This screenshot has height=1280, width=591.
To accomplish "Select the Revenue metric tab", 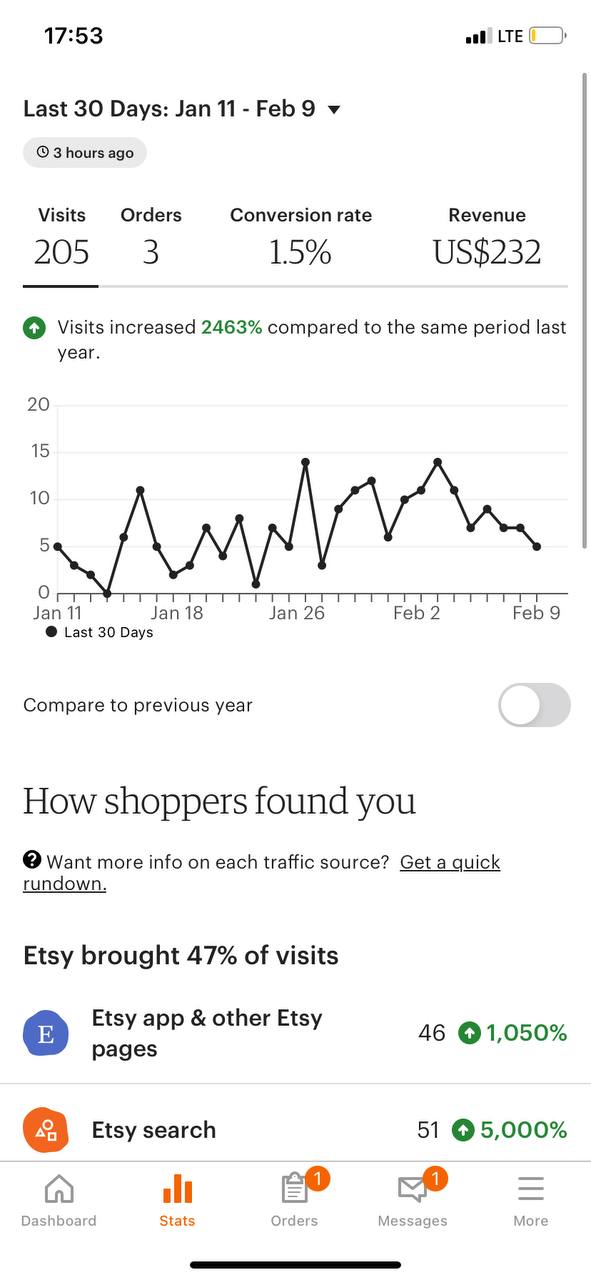I will coord(487,238).
